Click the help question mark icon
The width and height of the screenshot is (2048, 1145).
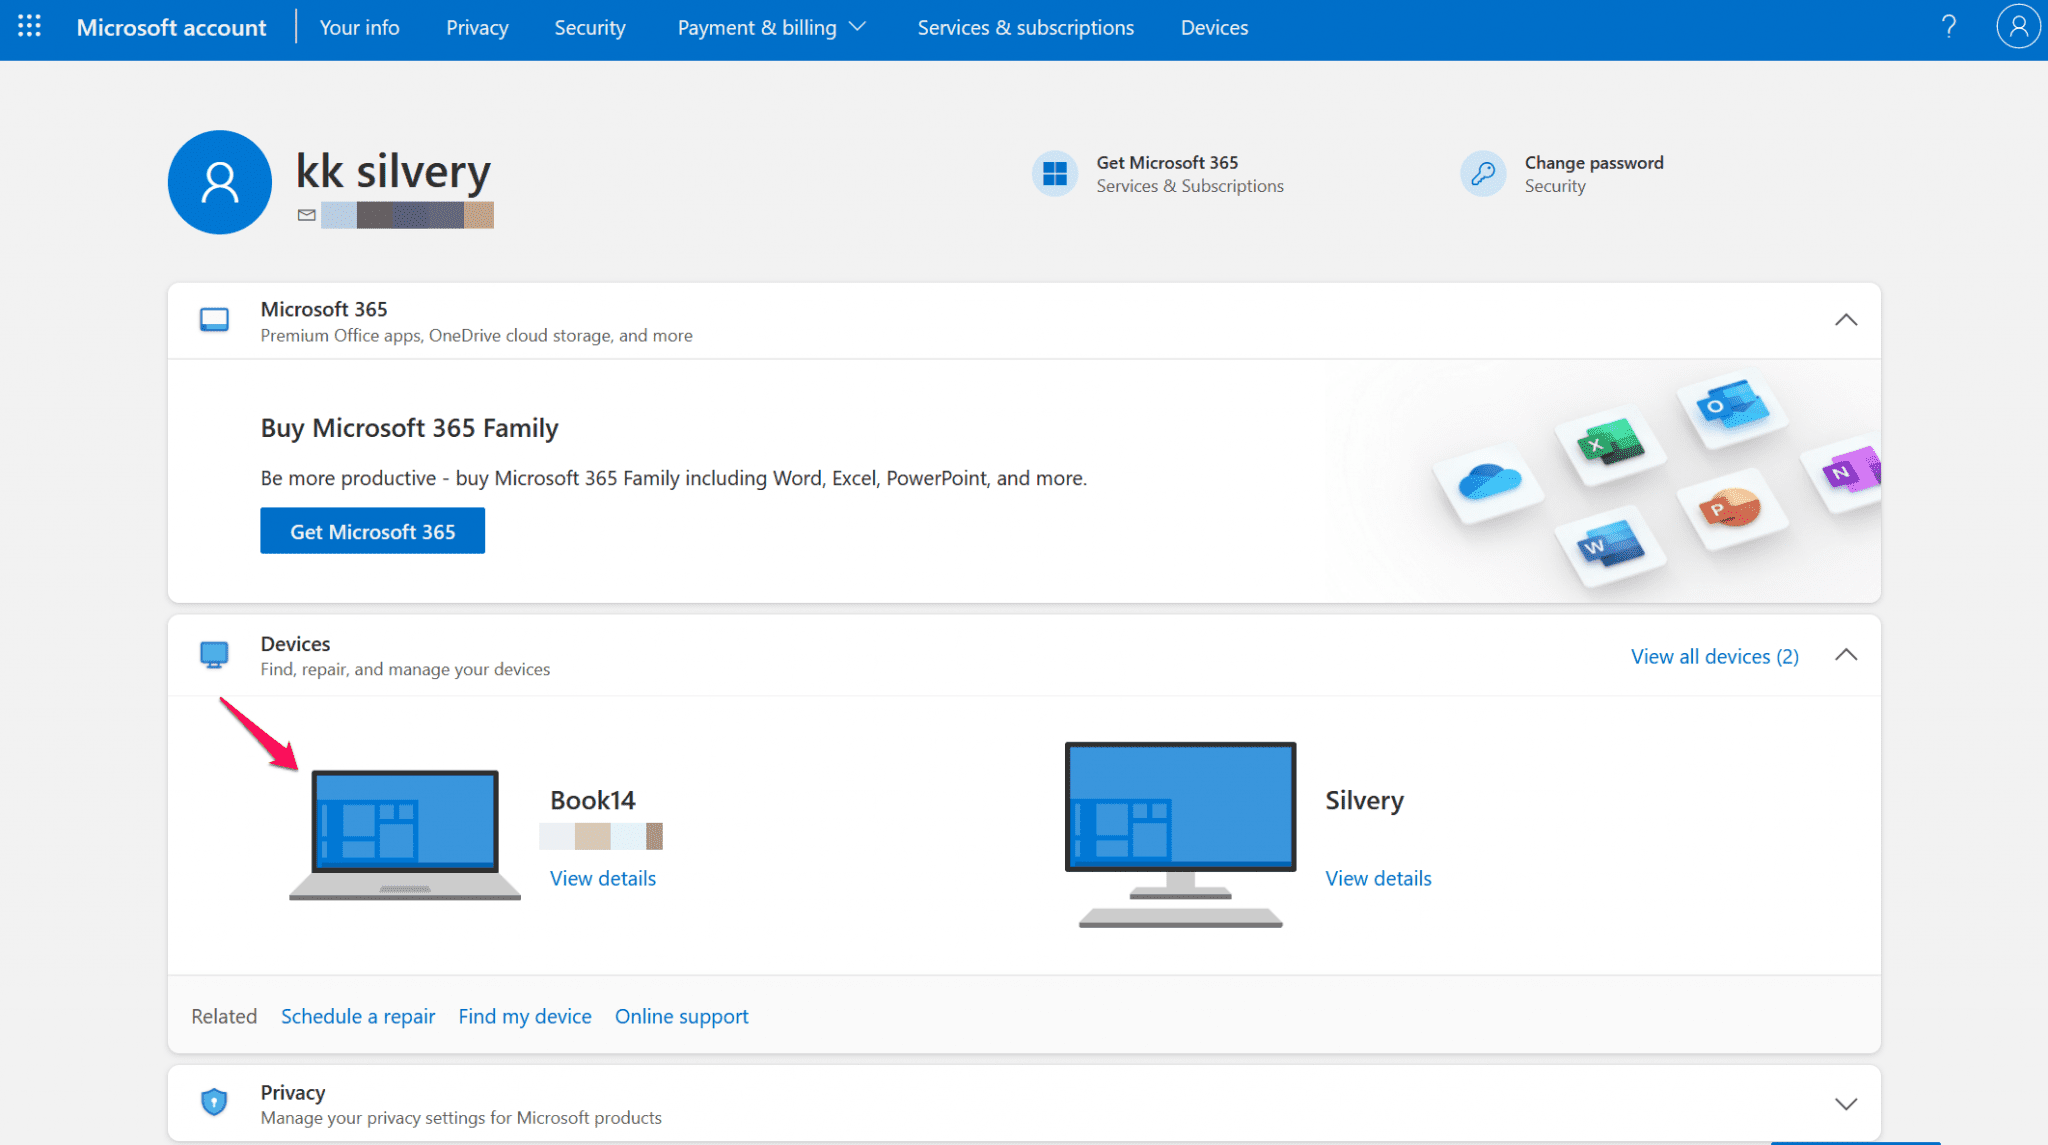[1948, 27]
